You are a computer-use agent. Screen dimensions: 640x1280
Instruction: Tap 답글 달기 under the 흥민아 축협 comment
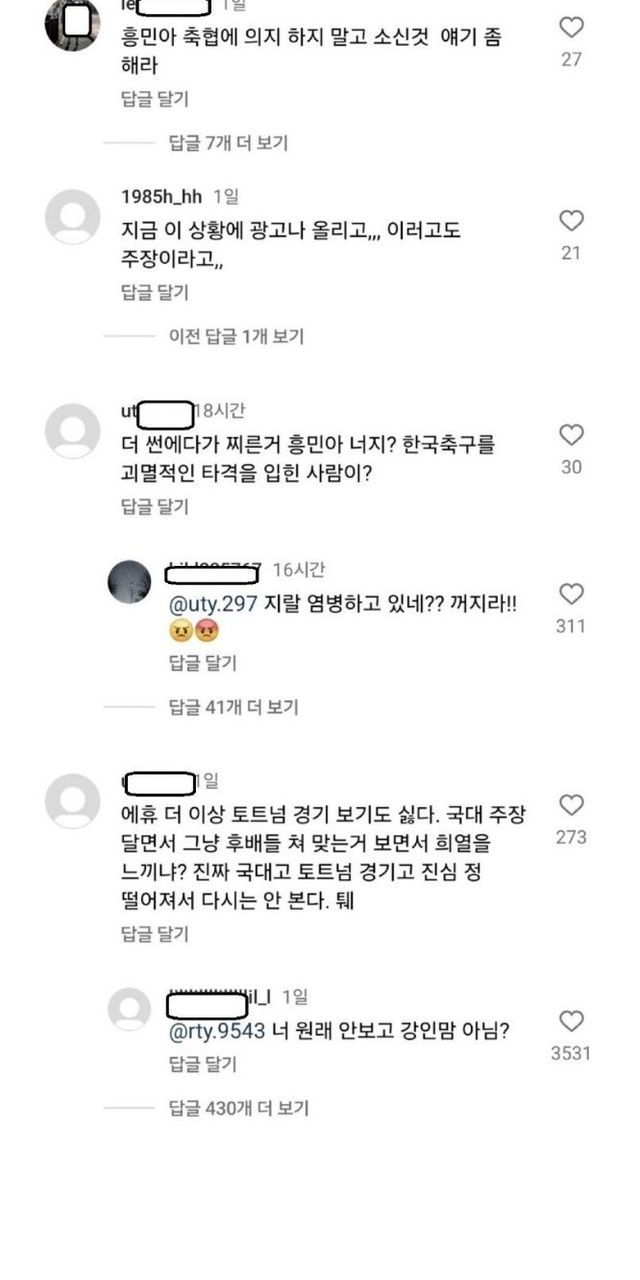click(154, 99)
